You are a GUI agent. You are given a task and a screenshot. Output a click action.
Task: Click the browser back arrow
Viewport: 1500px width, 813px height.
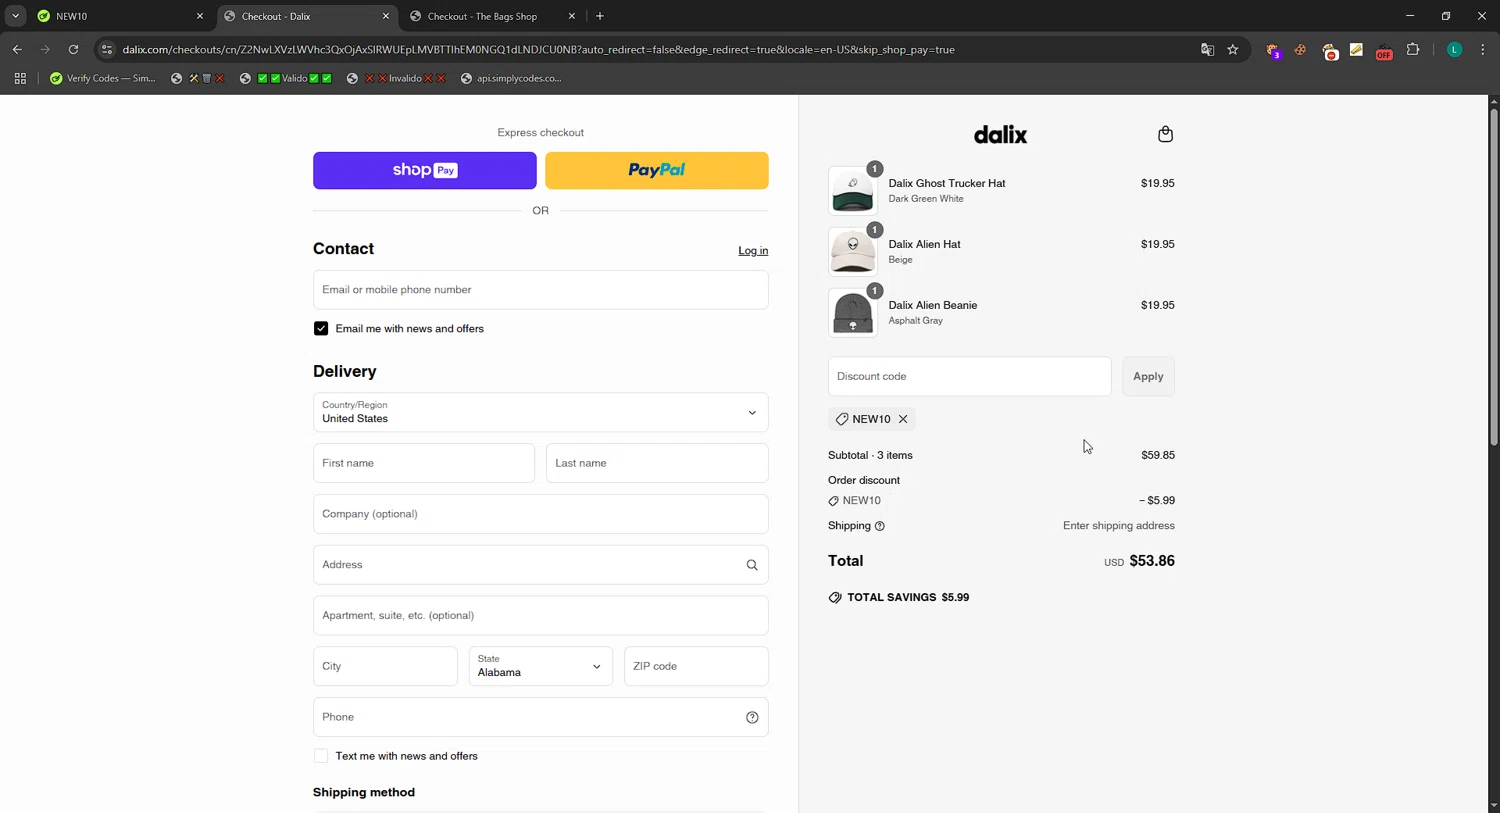coord(17,49)
